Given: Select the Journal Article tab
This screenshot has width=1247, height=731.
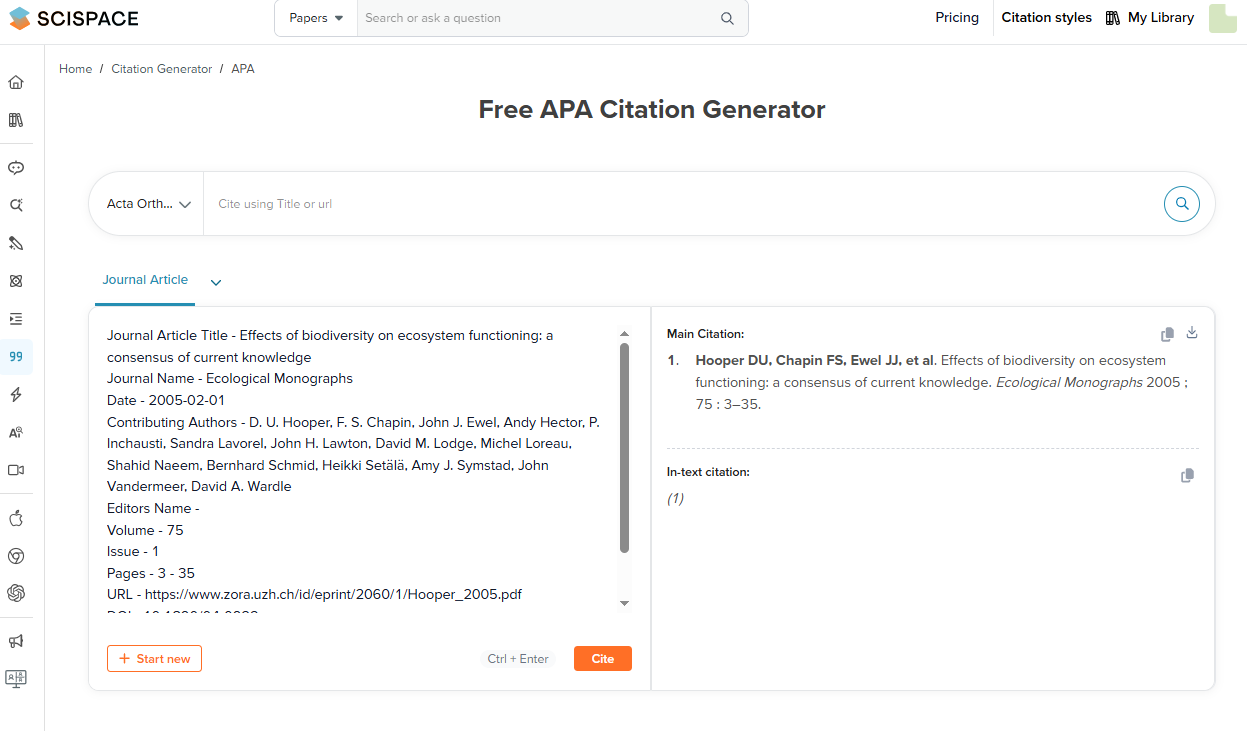Looking at the screenshot, I should coord(145,280).
